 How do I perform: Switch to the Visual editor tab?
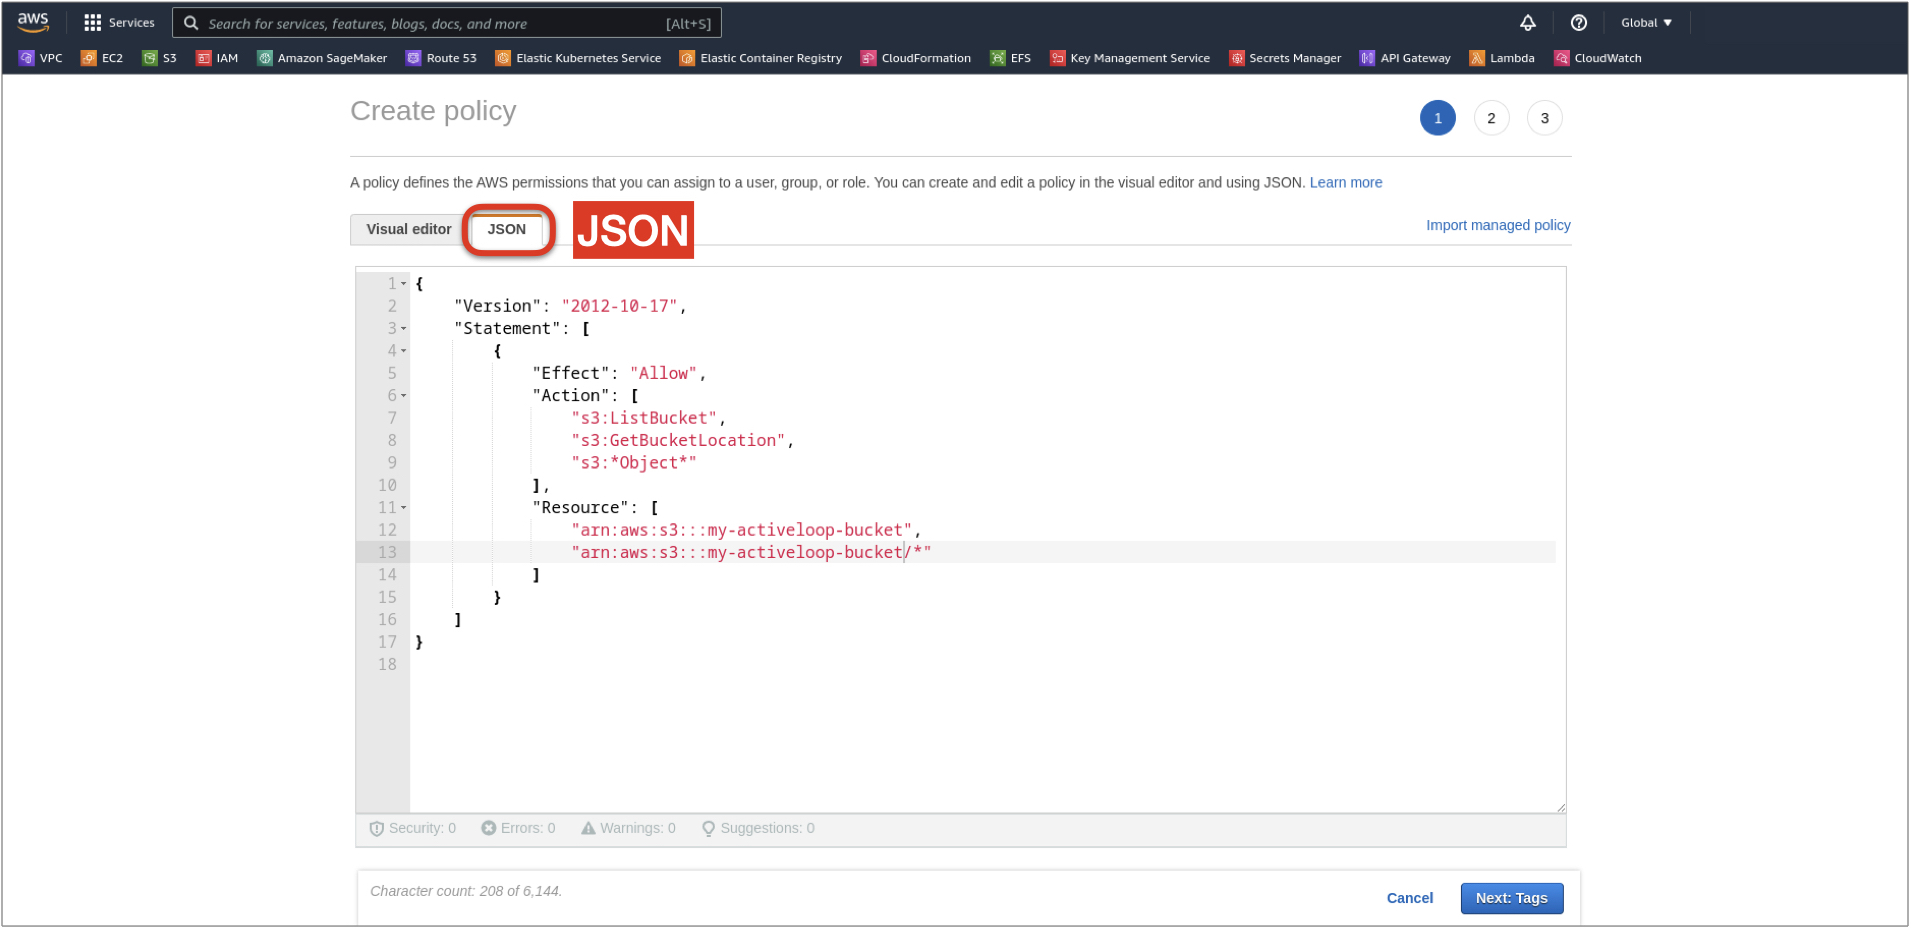tap(408, 230)
